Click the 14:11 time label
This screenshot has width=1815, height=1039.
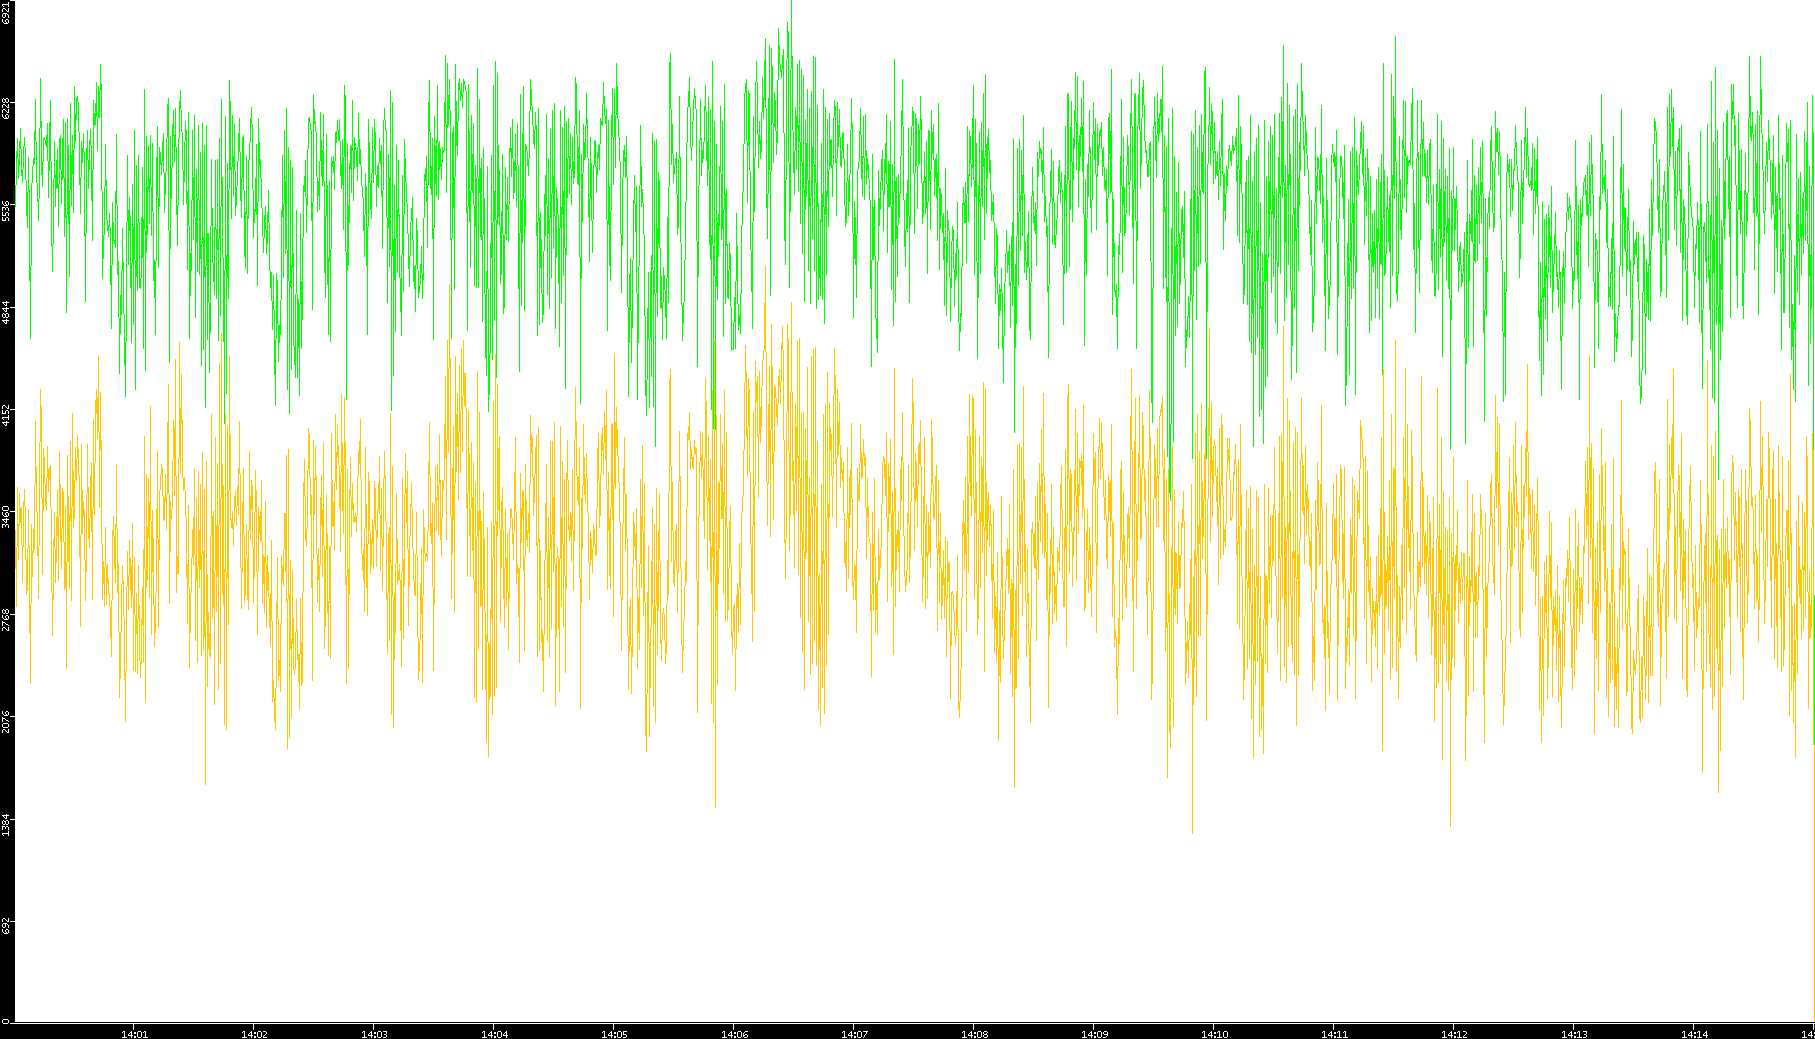pyautogui.click(x=1334, y=1034)
